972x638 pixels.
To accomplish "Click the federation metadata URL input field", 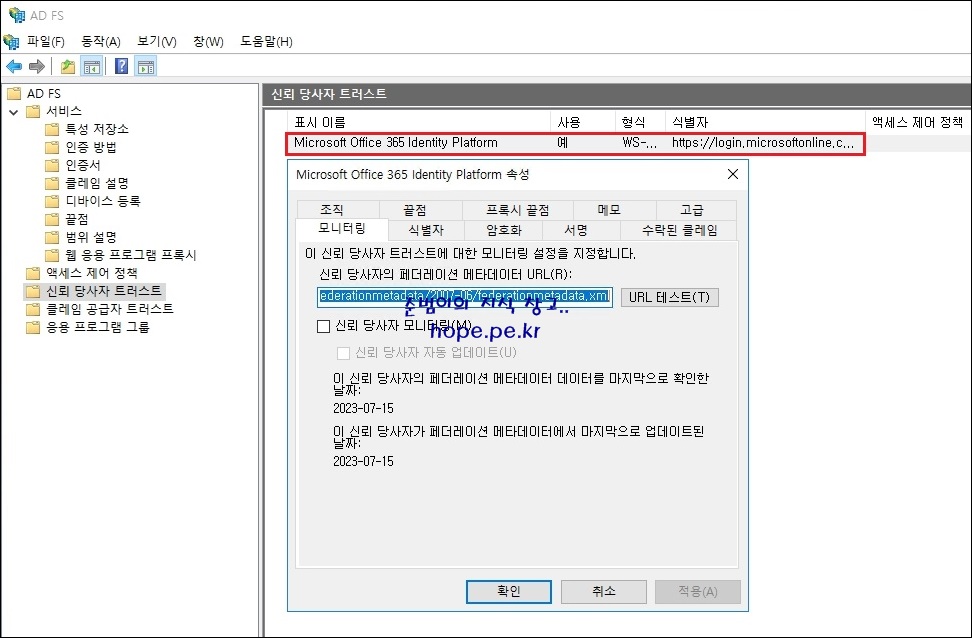I will click(x=465, y=296).
